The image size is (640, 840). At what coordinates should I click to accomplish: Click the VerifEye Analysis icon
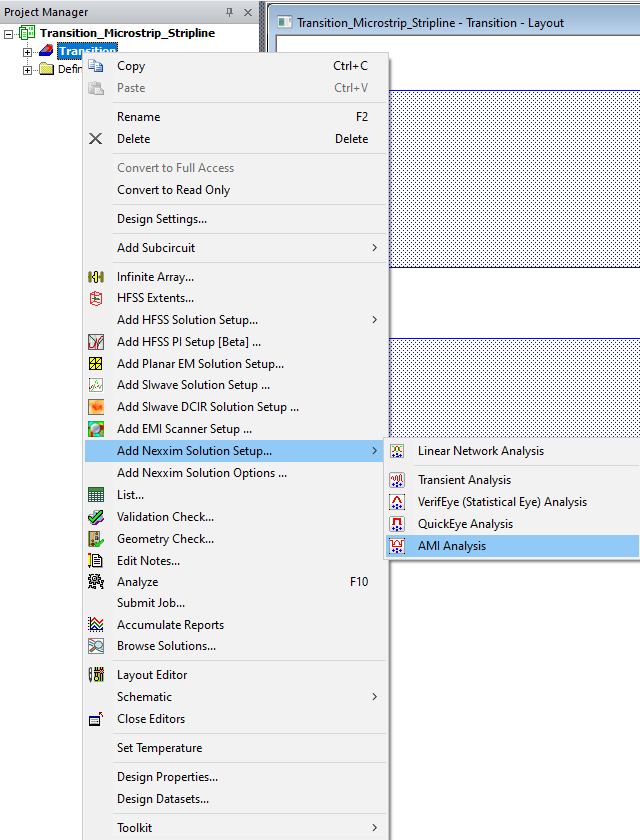click(x=397, y=502)
